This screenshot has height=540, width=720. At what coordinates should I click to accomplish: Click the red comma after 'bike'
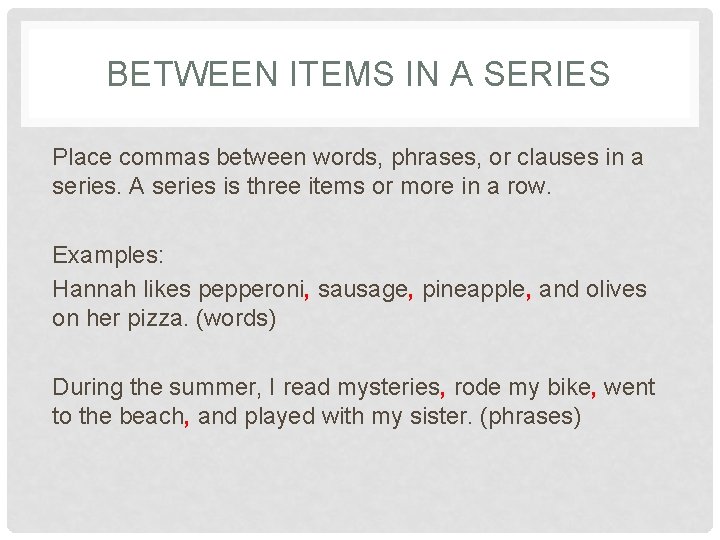(x=594, y=394)
